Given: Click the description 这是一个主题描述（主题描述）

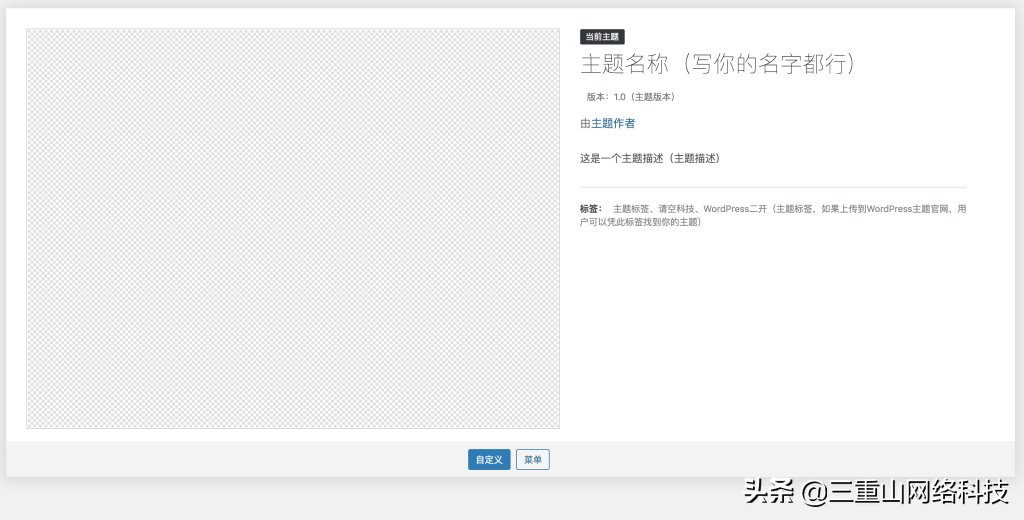Looking at the screenshot, I should click(651, 158).
